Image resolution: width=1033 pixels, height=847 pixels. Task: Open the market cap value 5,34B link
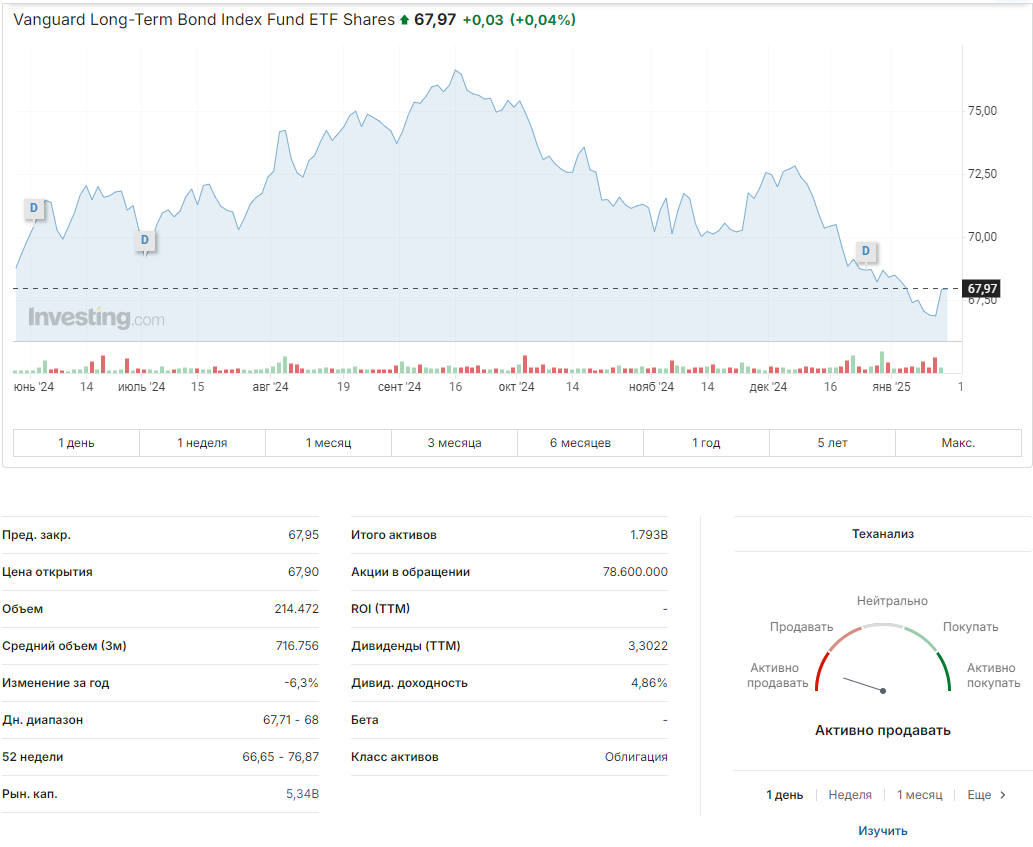point(302,794)
